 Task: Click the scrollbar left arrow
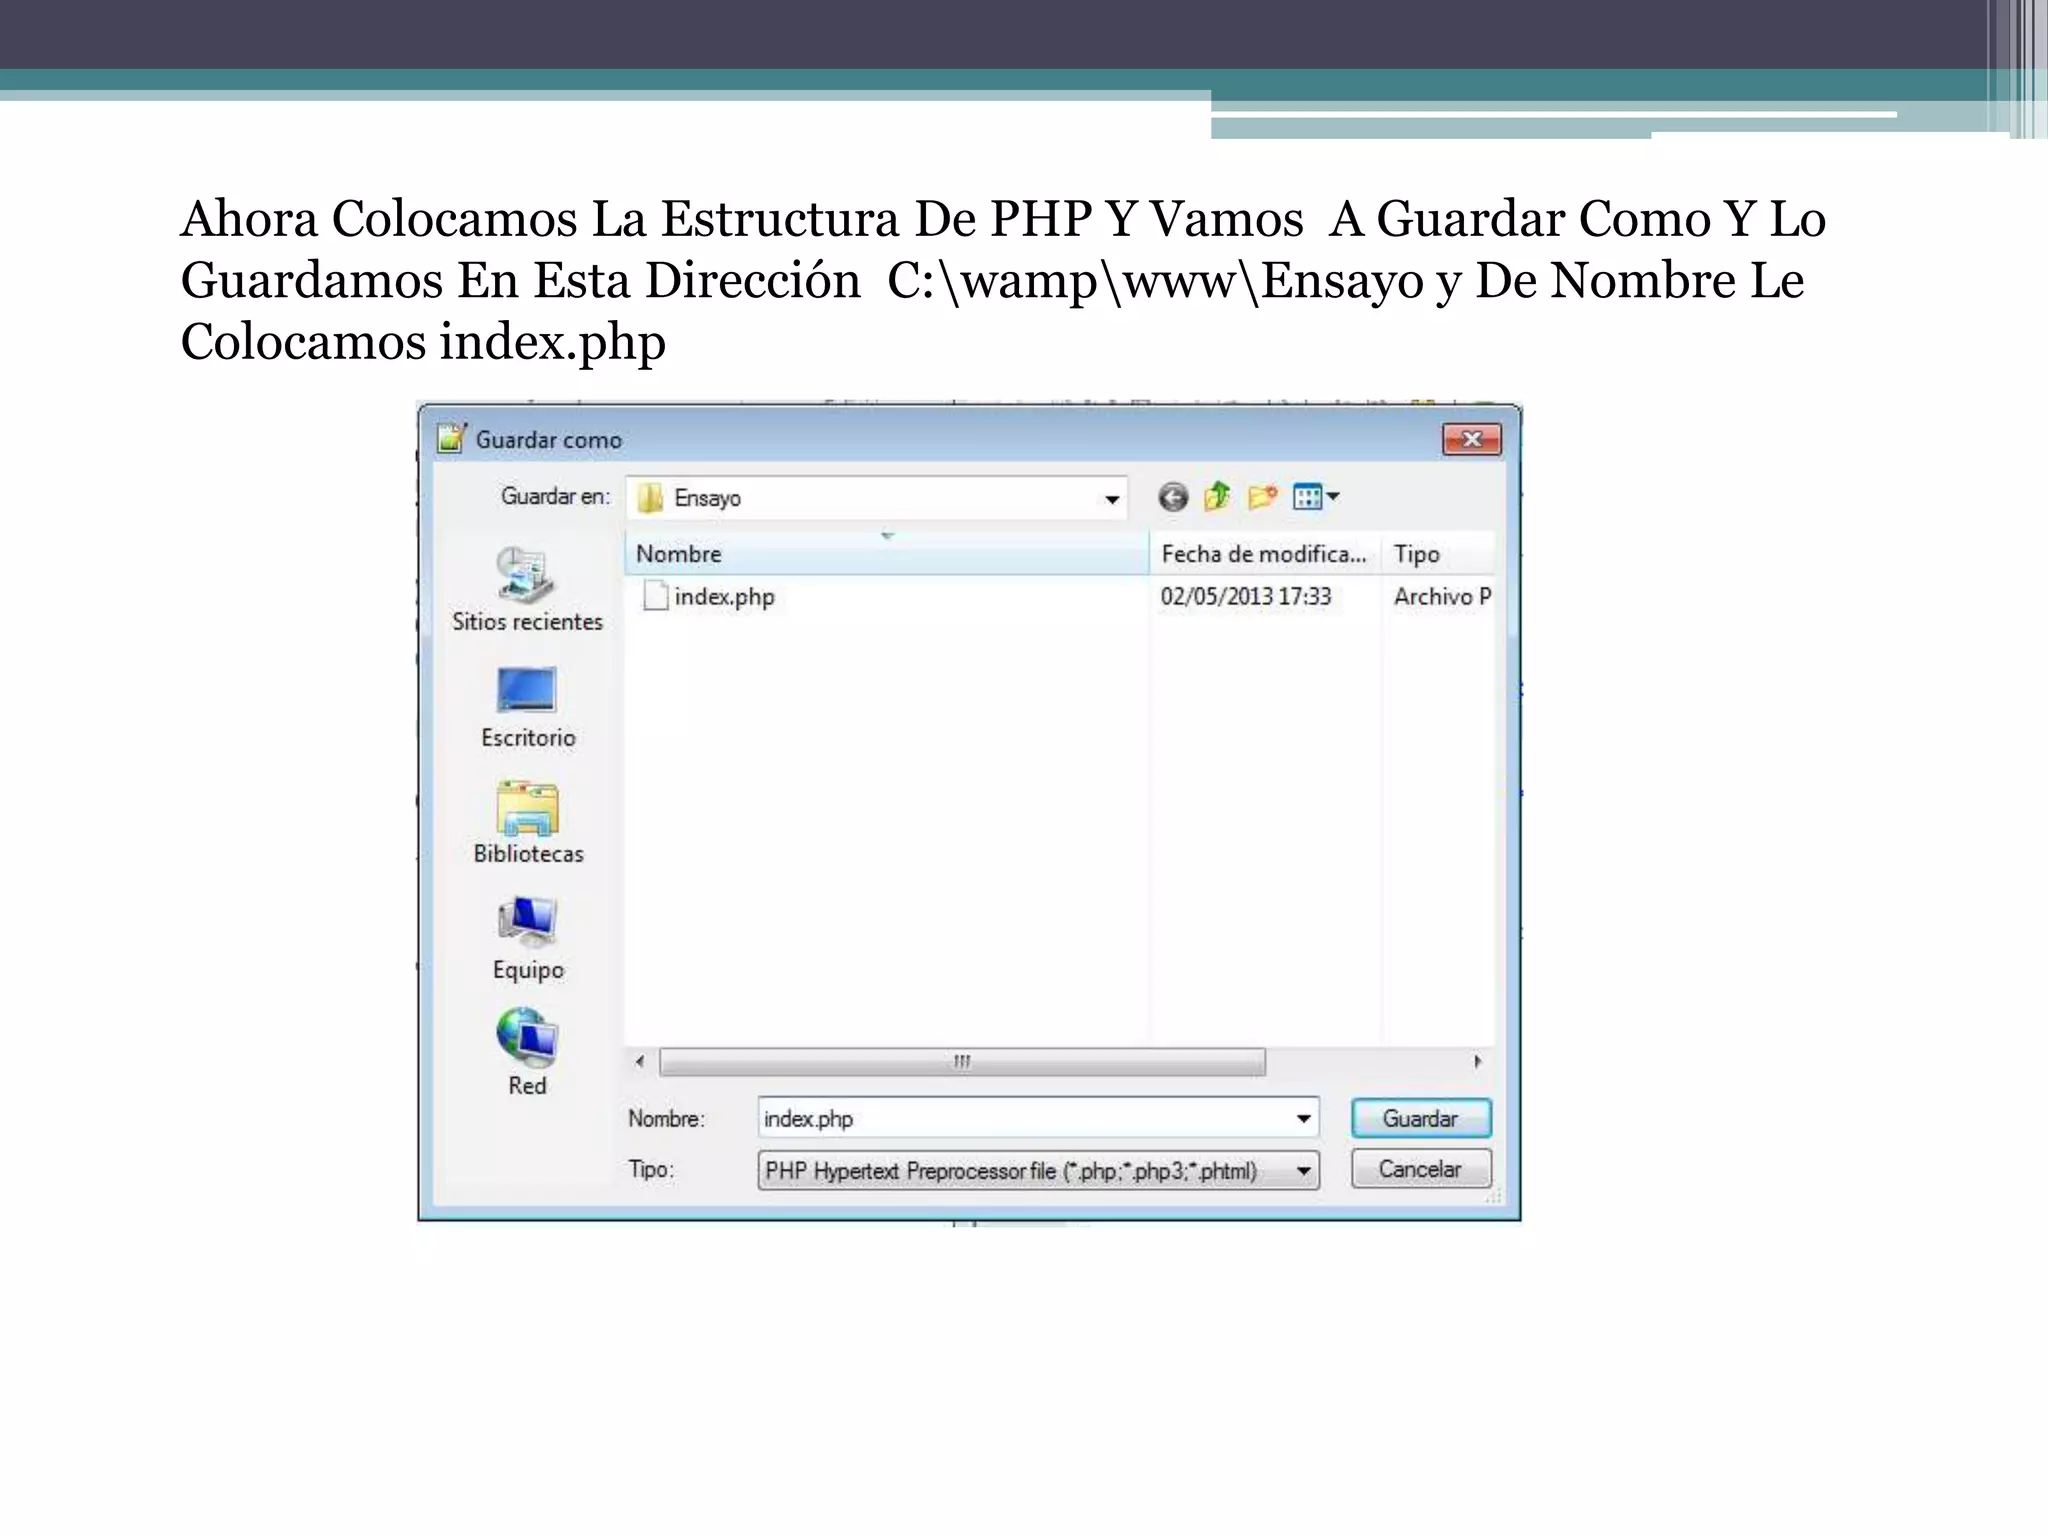tap(640, 1061)
